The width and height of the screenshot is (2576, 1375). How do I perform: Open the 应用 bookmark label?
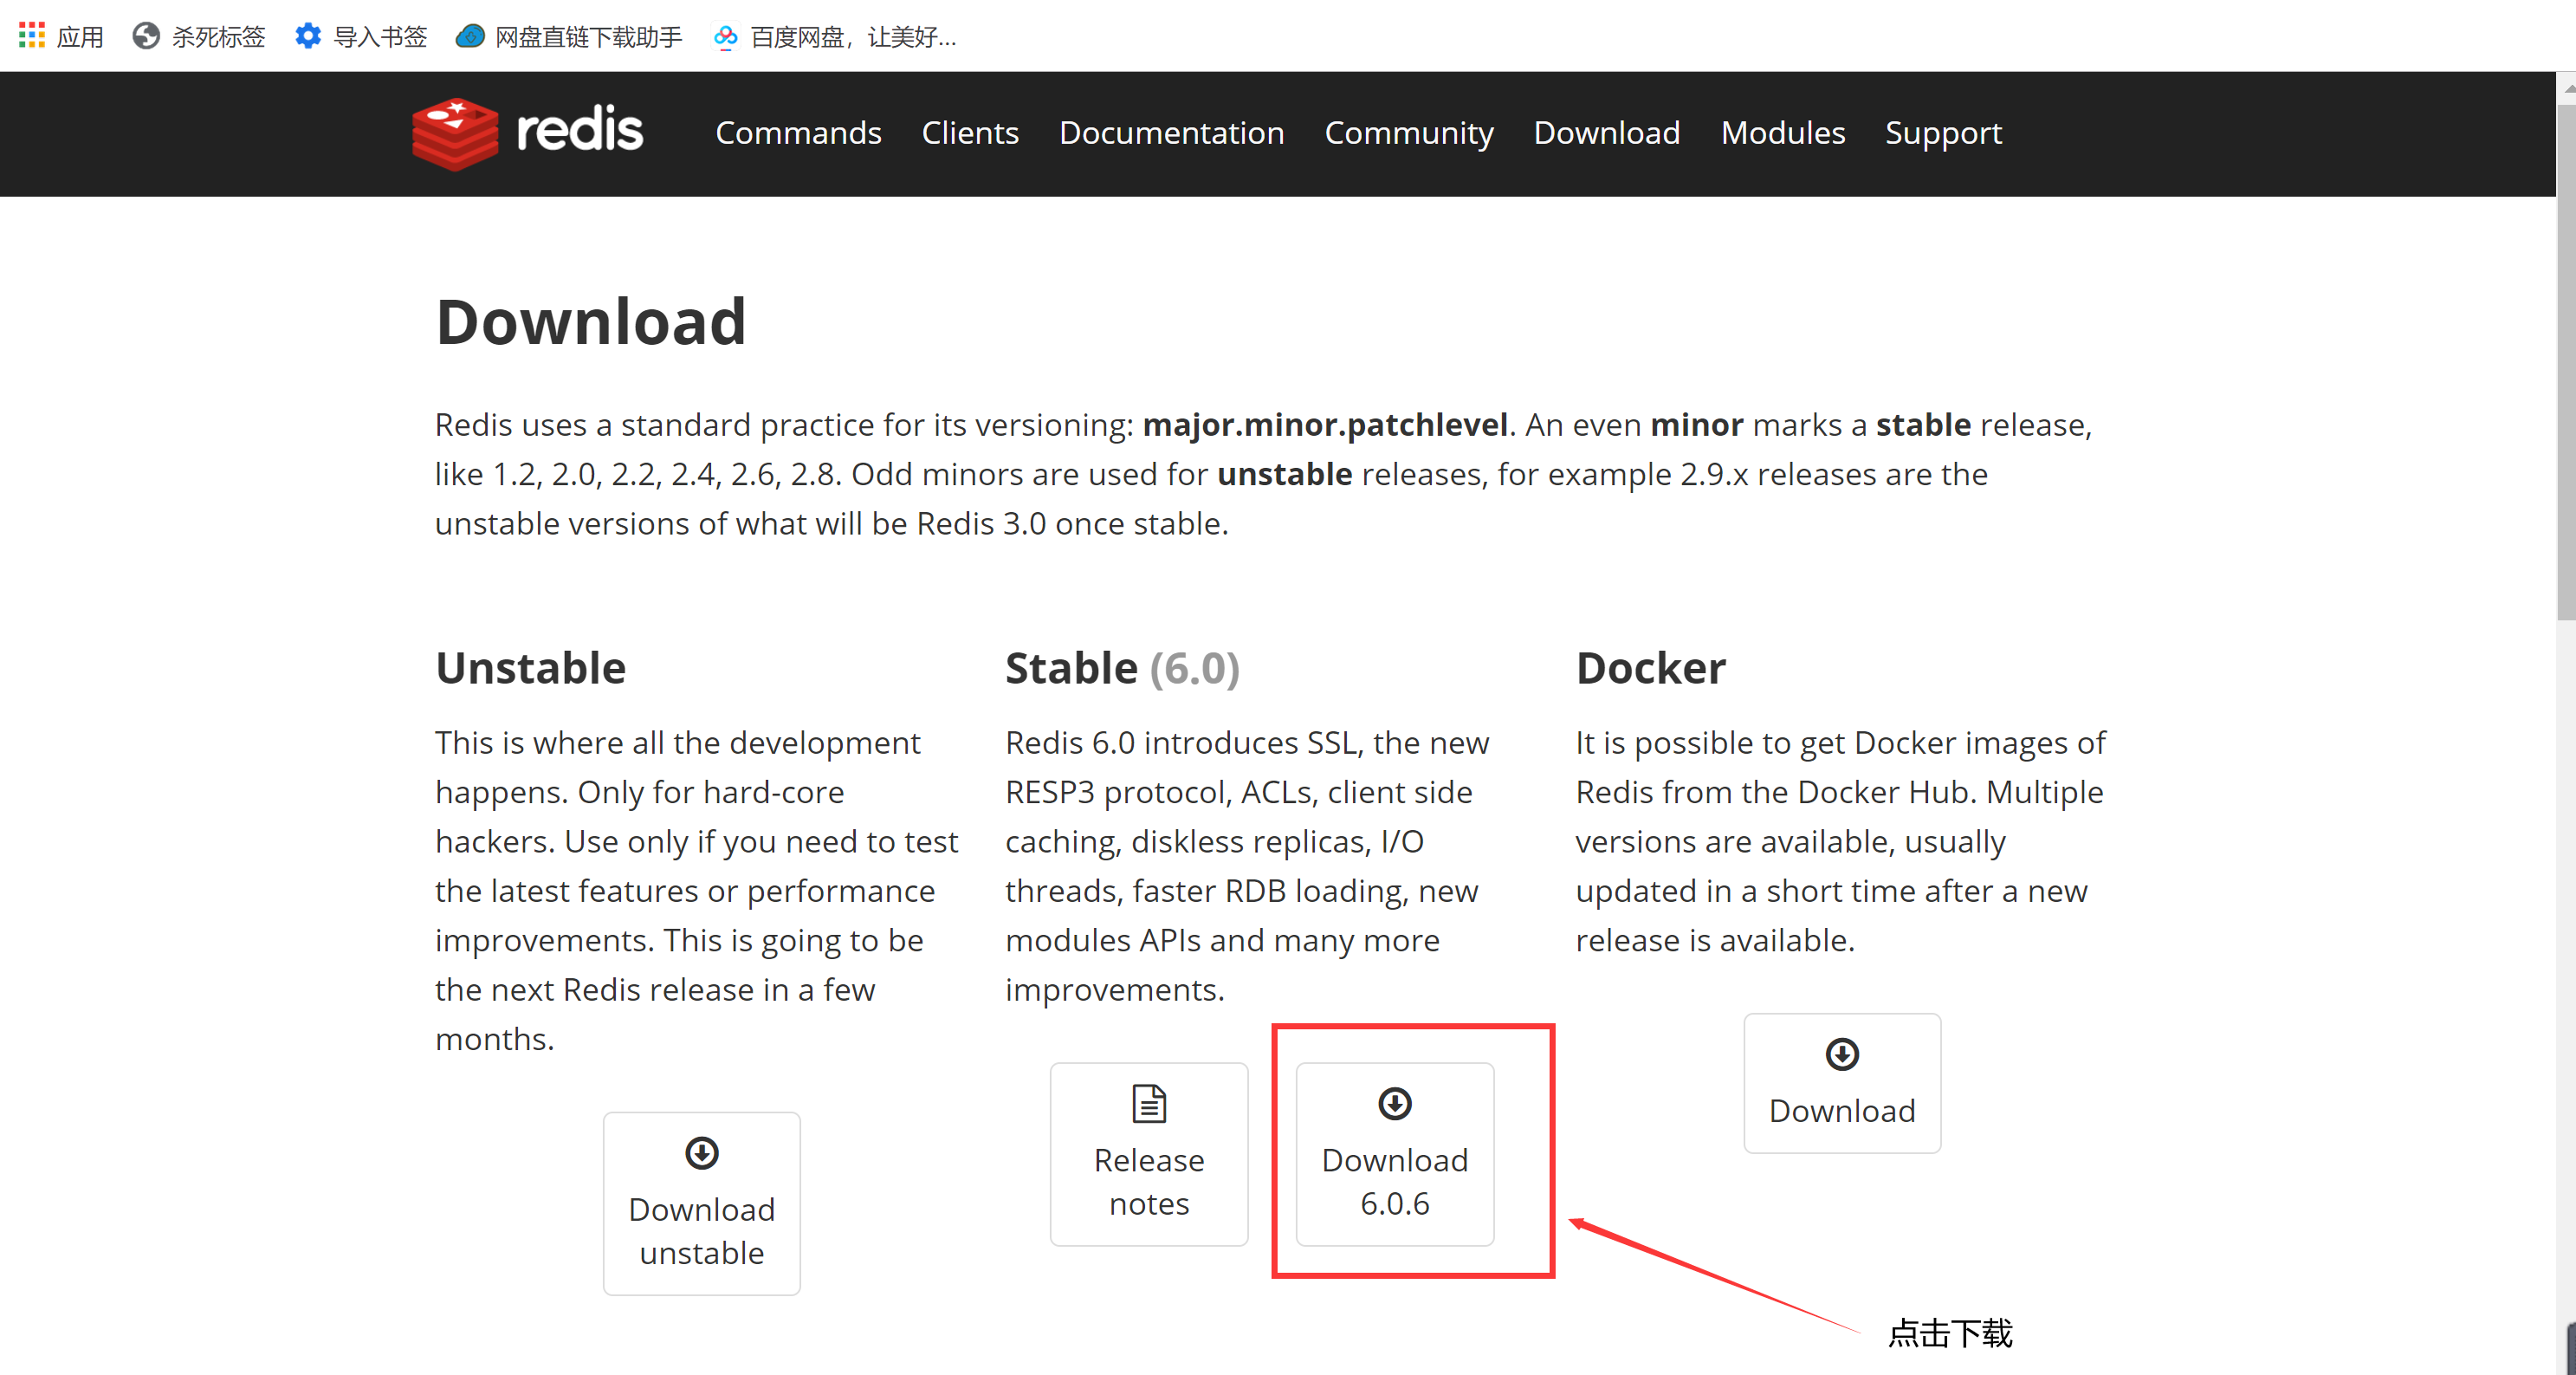[x=80, y=37]
